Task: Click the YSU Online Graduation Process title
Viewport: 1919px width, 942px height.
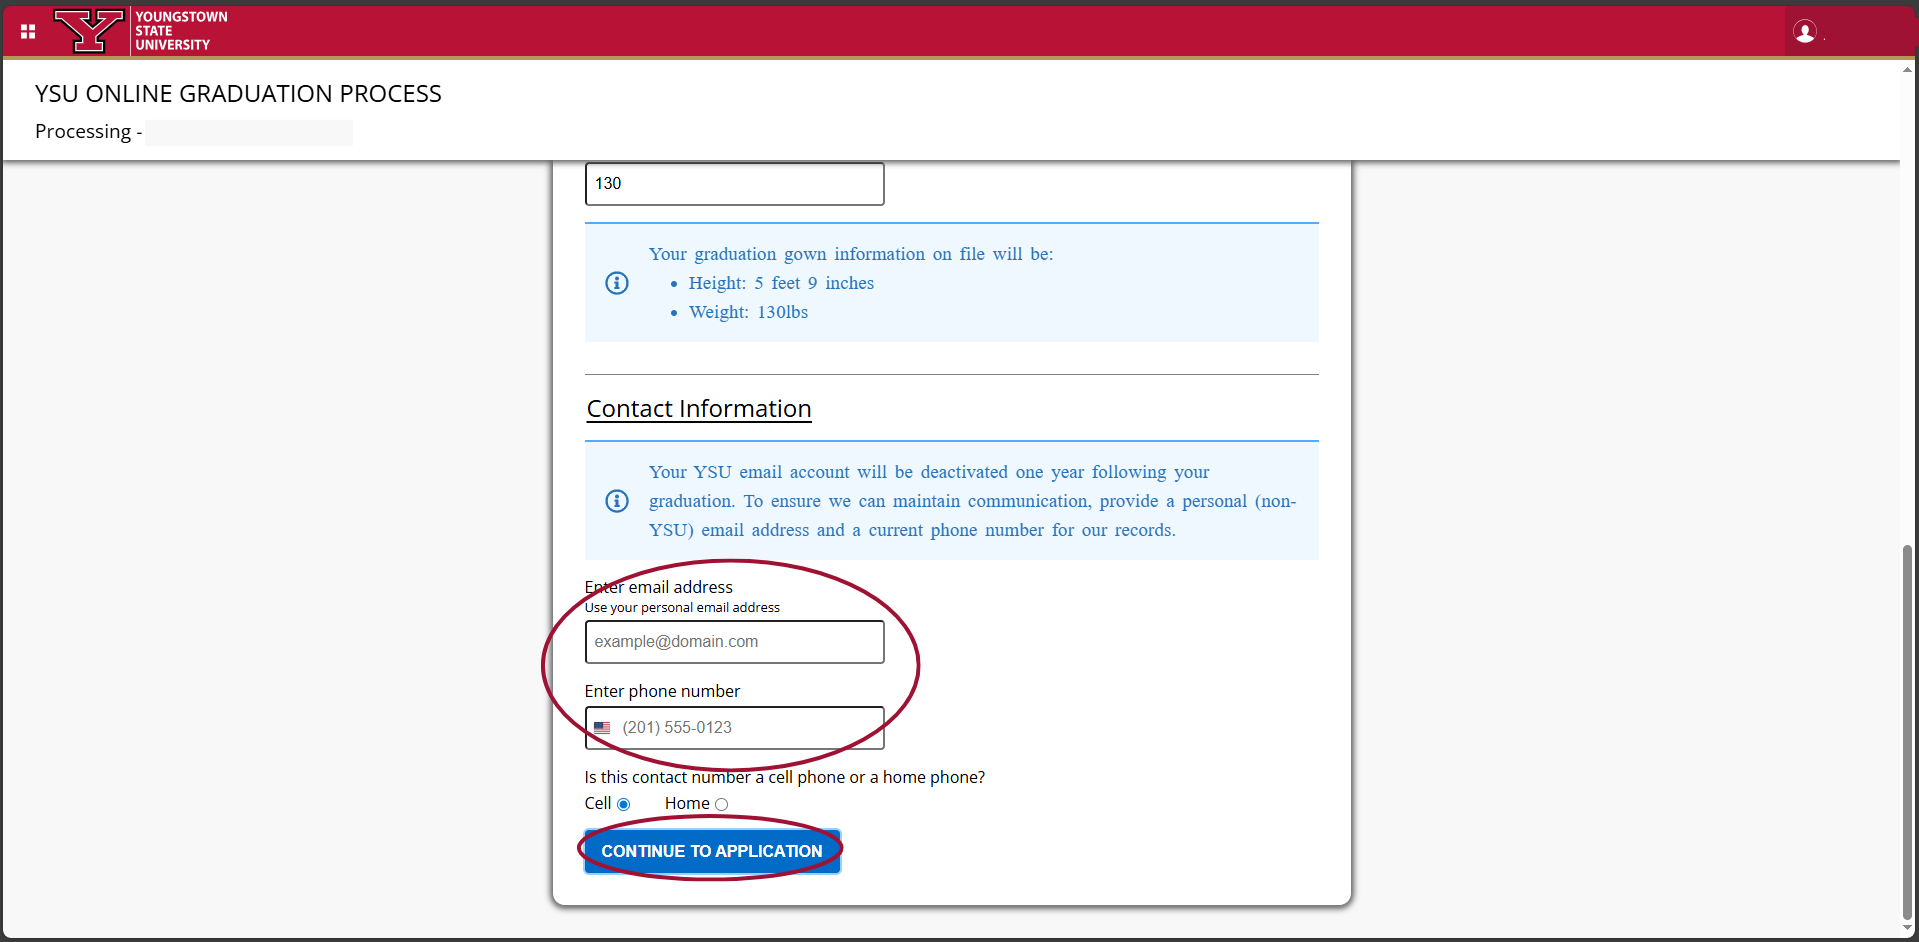Action: [238, 94]
